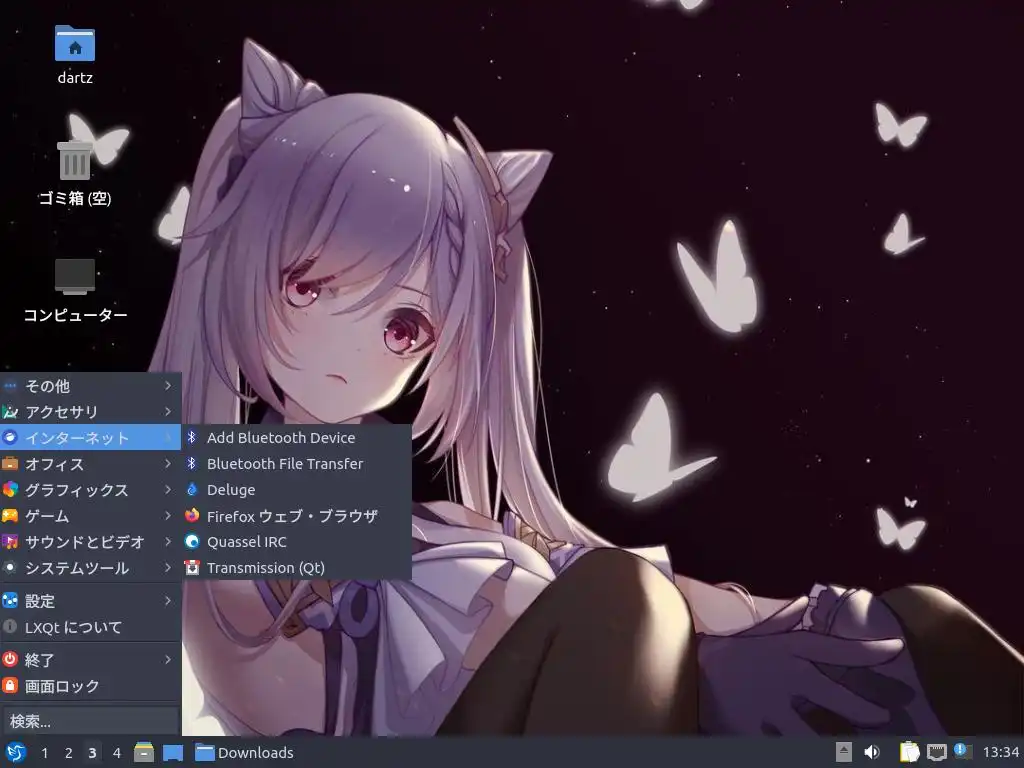The width and height of the screenshot is (1024, 768).
Task: Launch Deluge from Internet submenu
Action: click(297, 490)
